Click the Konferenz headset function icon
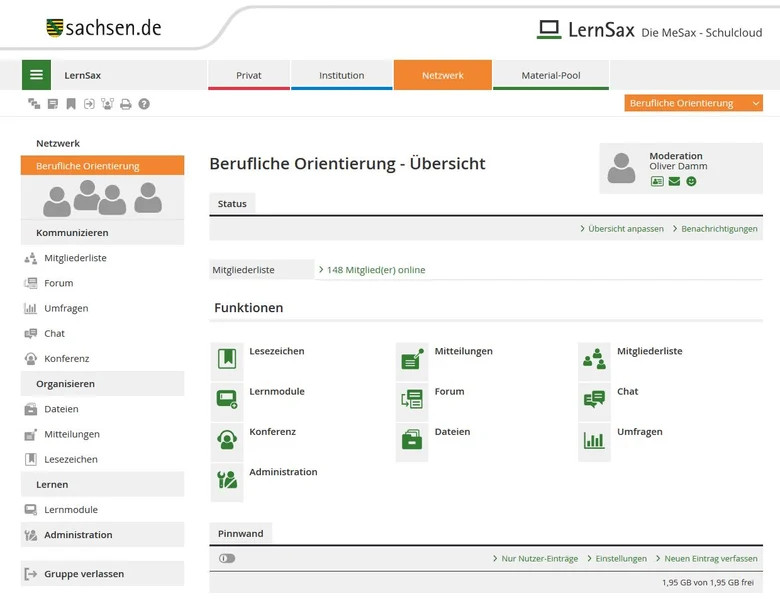 227,439
